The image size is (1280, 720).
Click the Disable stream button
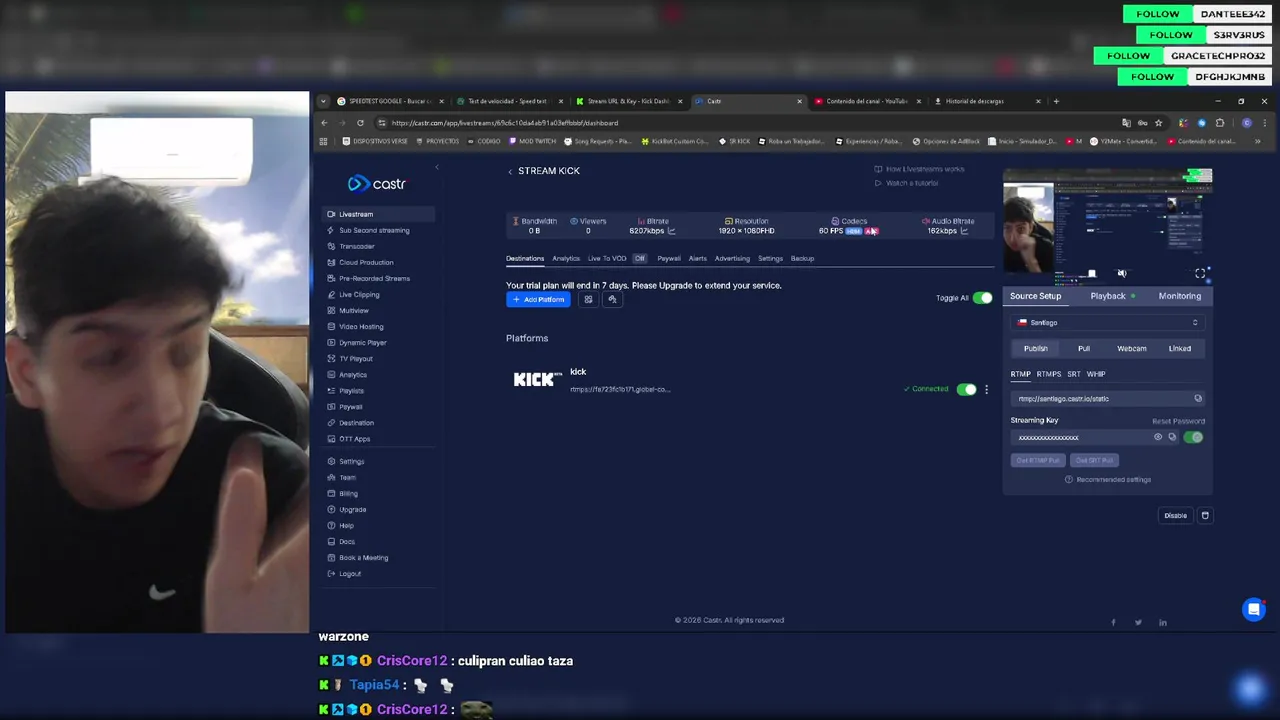pyautogui.click(x=1175, y=516)
